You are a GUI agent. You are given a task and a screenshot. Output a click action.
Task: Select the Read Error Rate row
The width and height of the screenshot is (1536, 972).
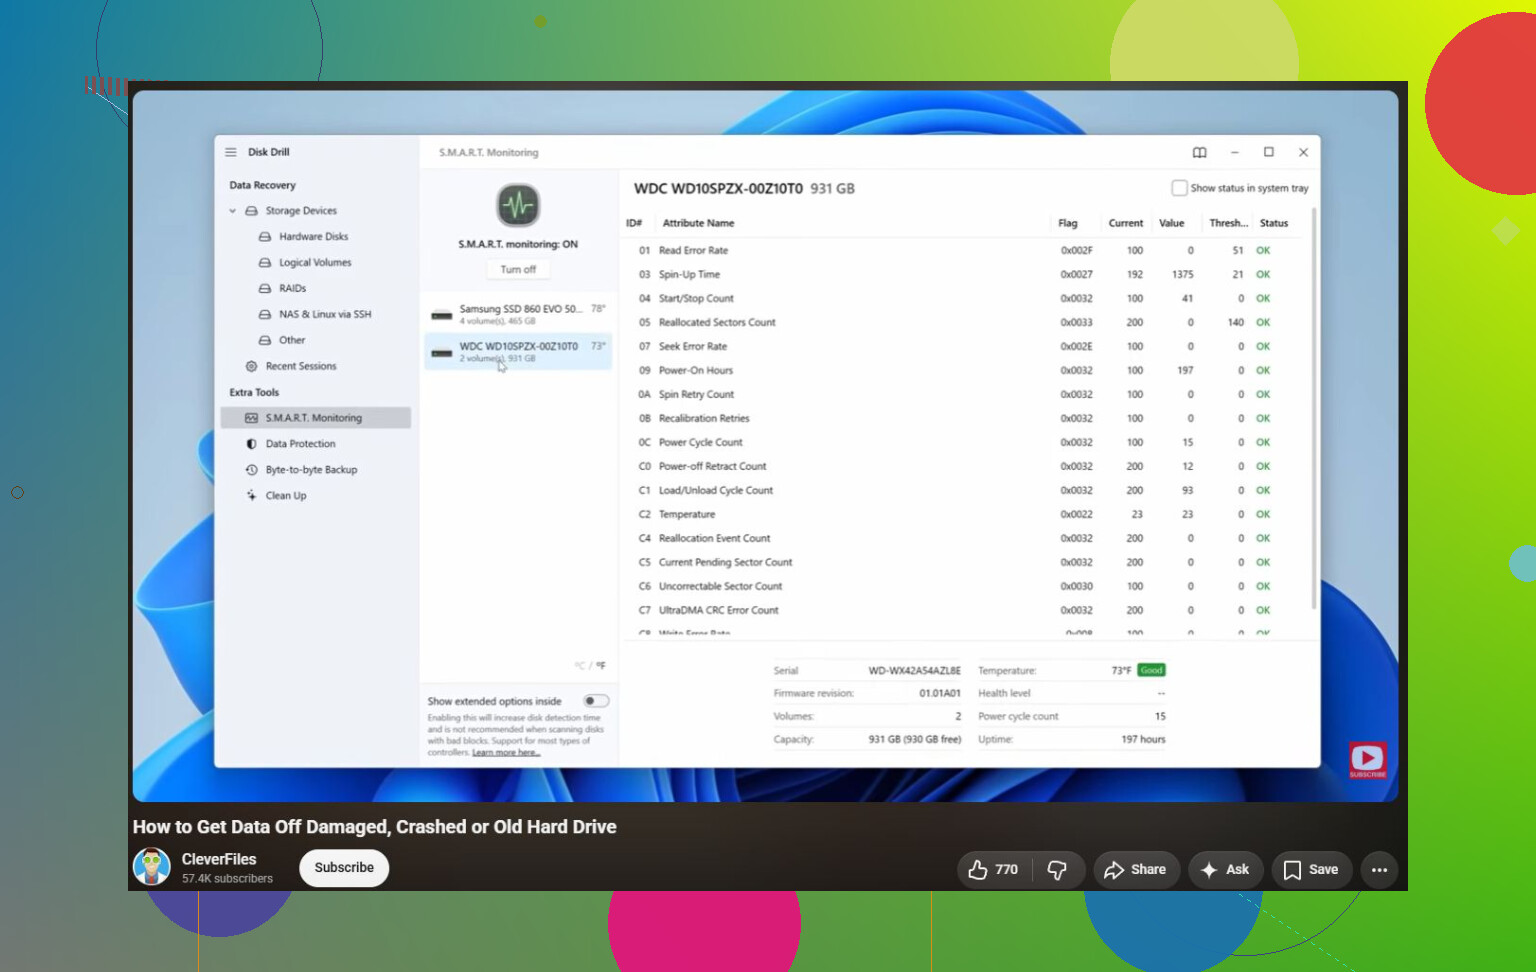coord(965,251)
